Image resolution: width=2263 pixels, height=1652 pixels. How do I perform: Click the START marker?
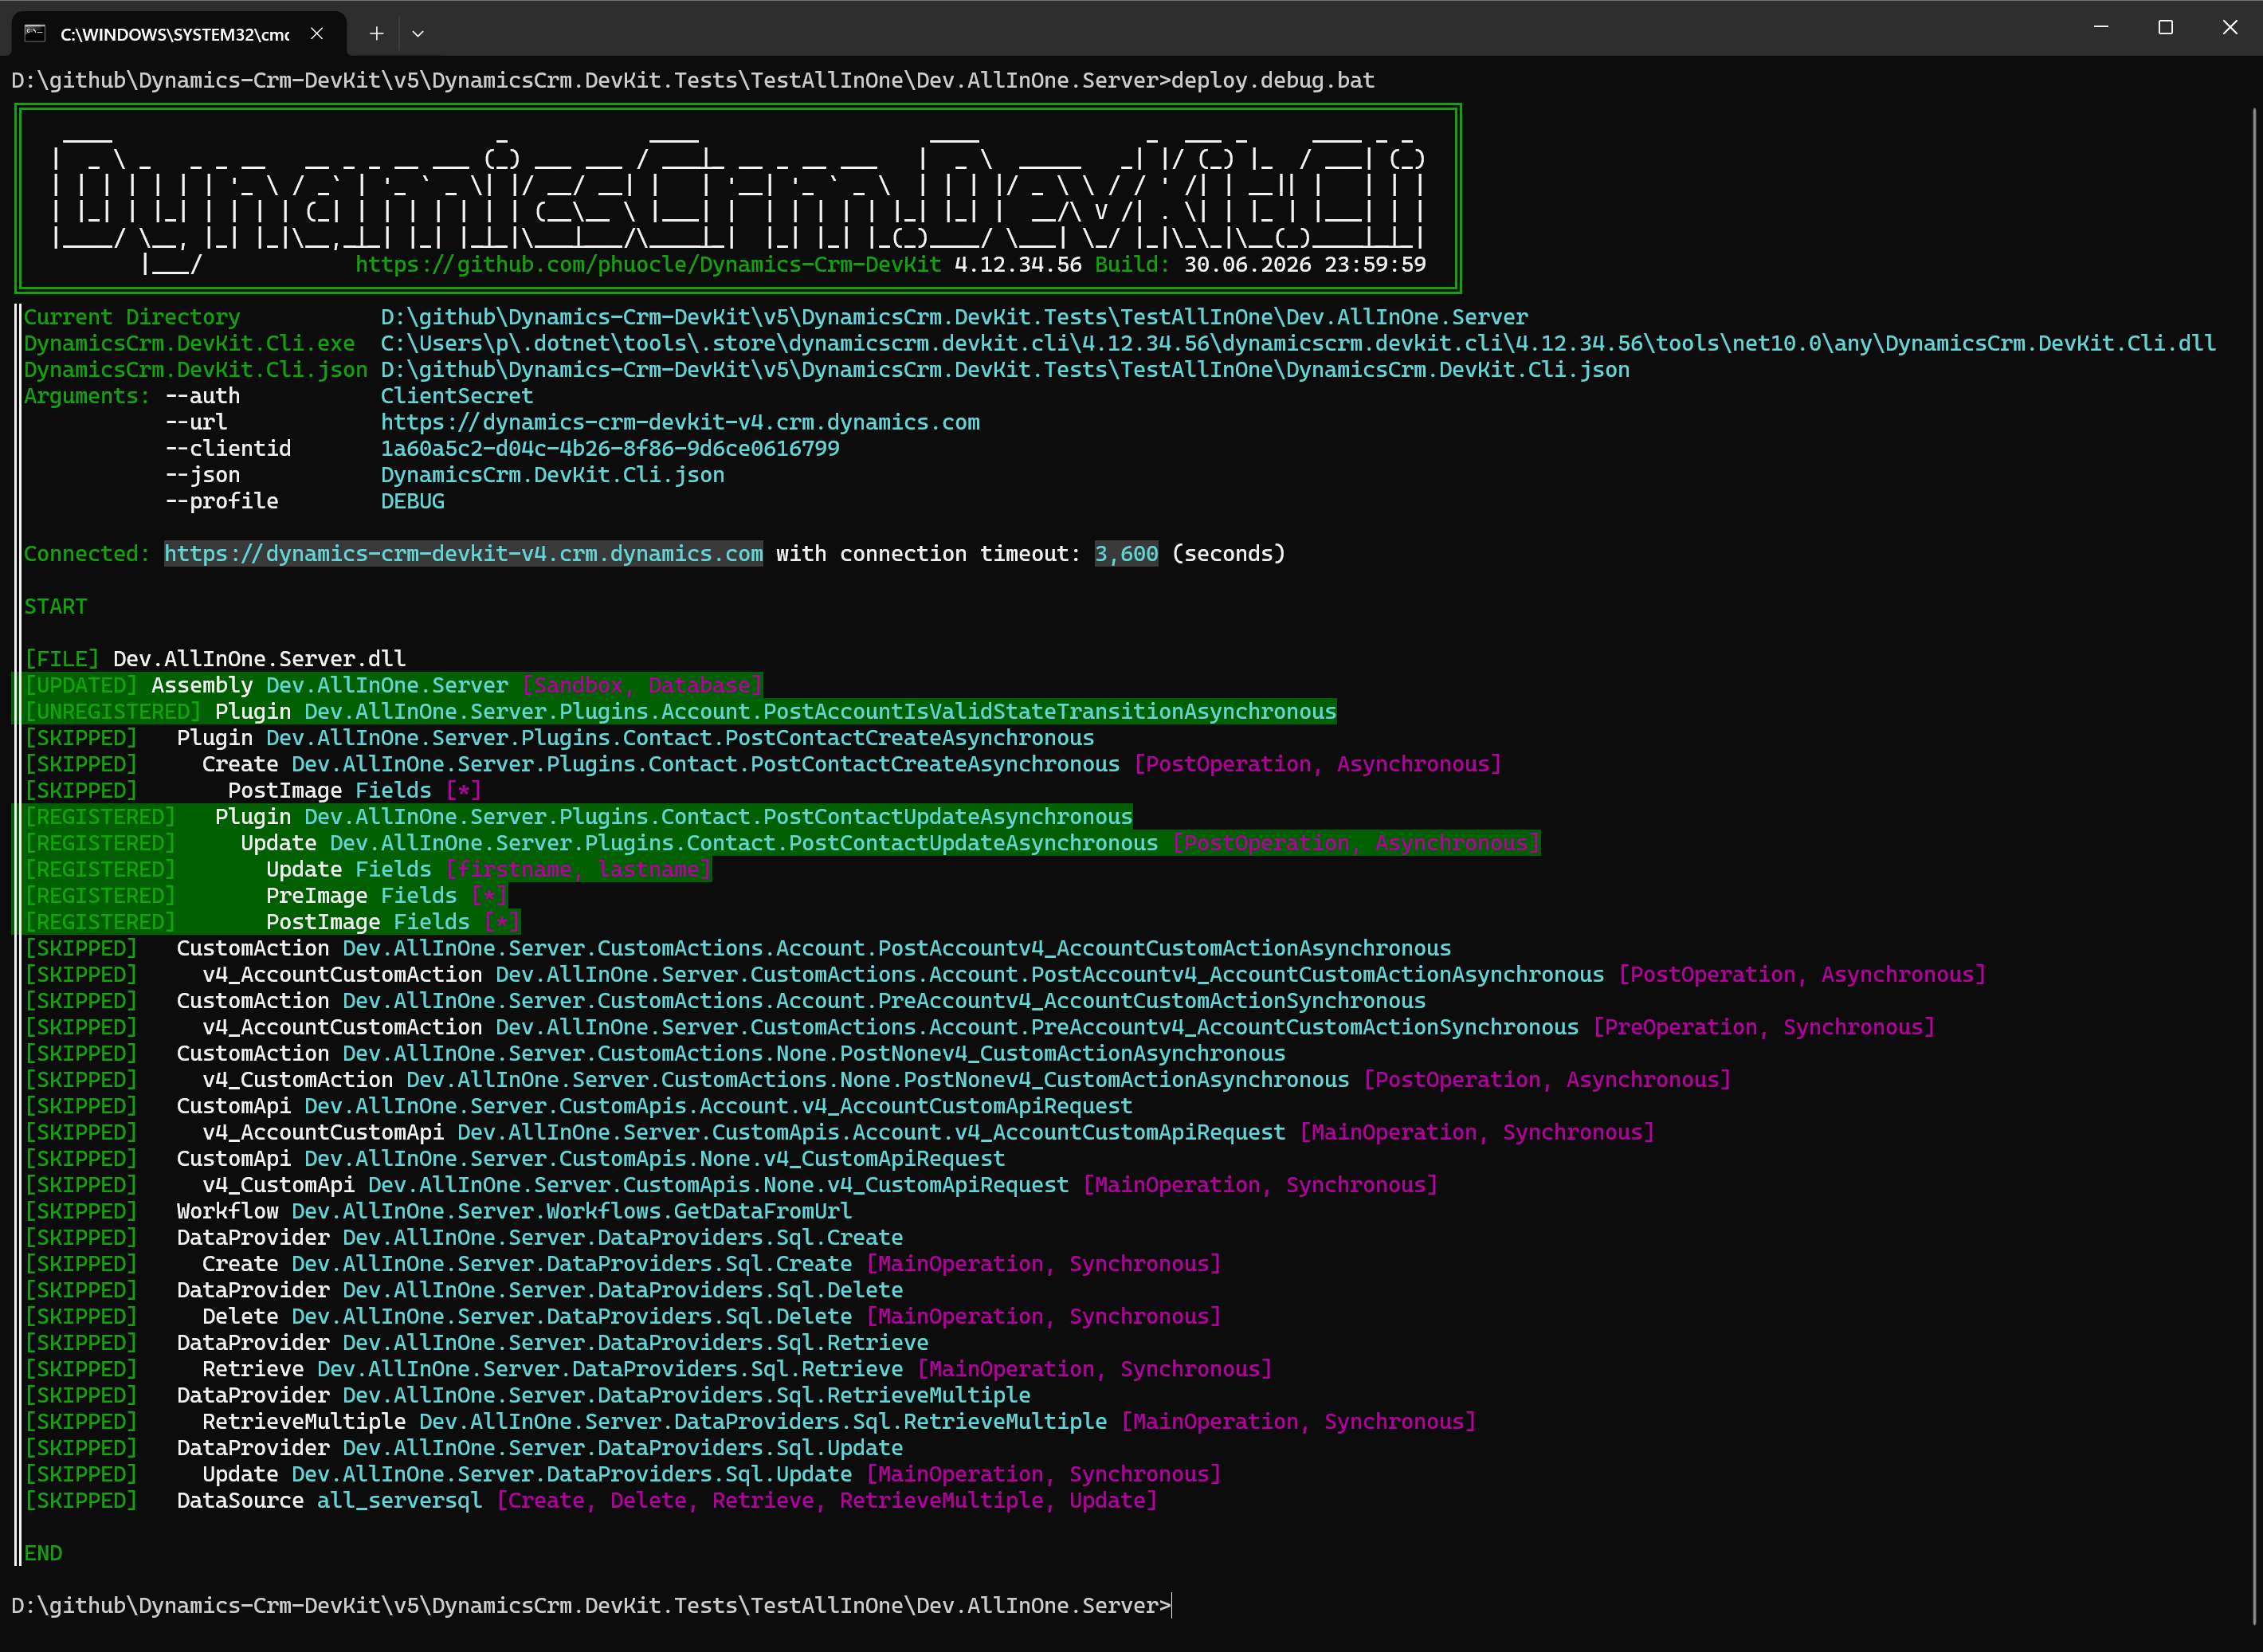(x=56, y=606)
